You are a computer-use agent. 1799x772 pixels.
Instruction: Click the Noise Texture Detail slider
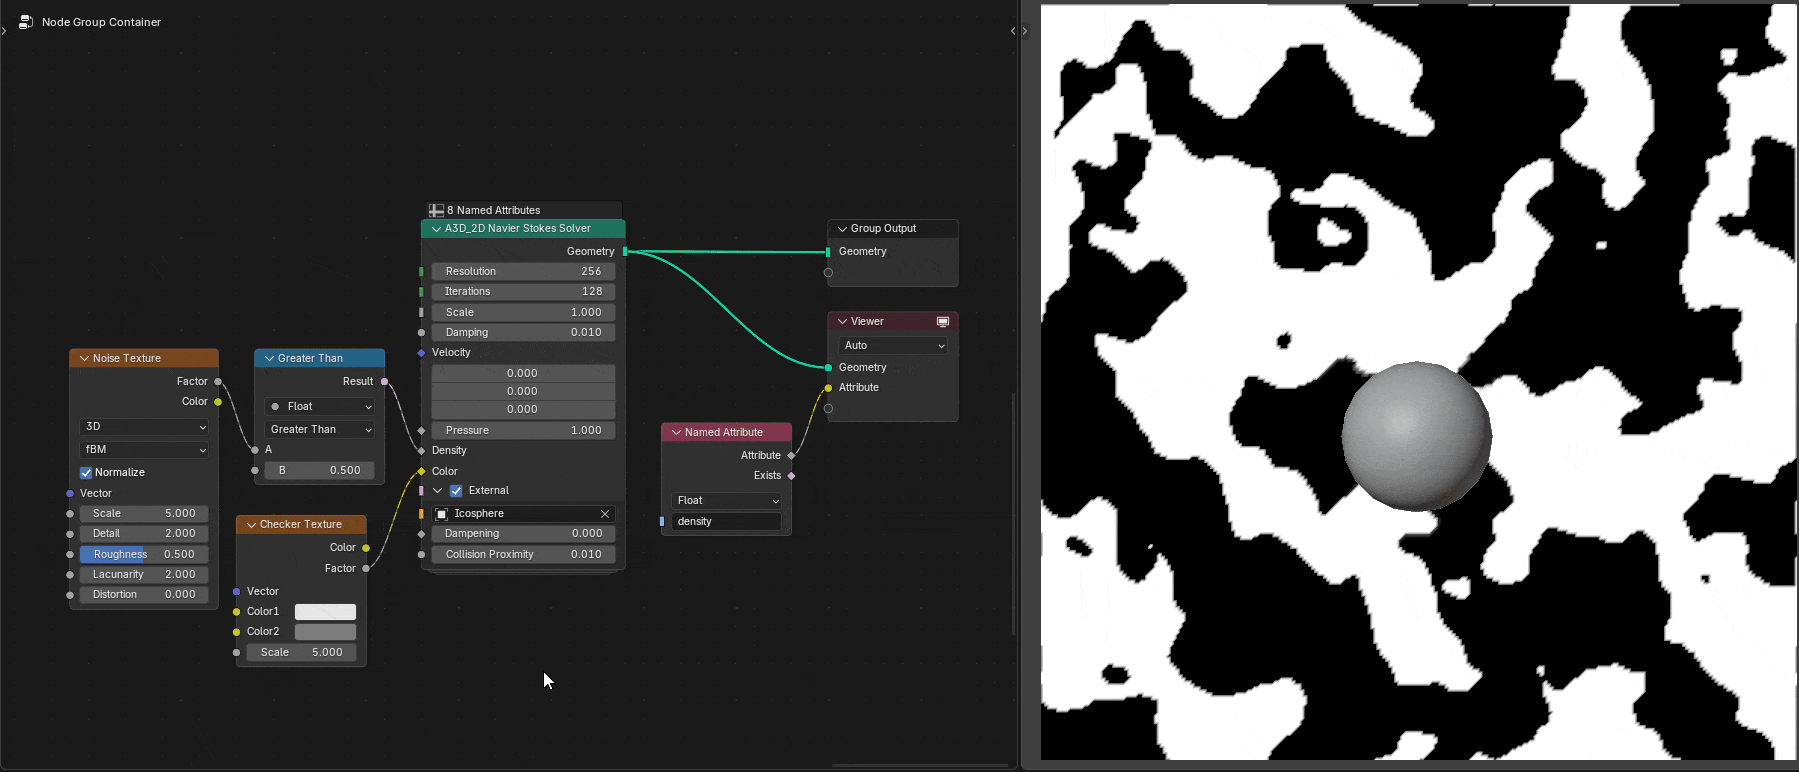(x=144, y=534)
